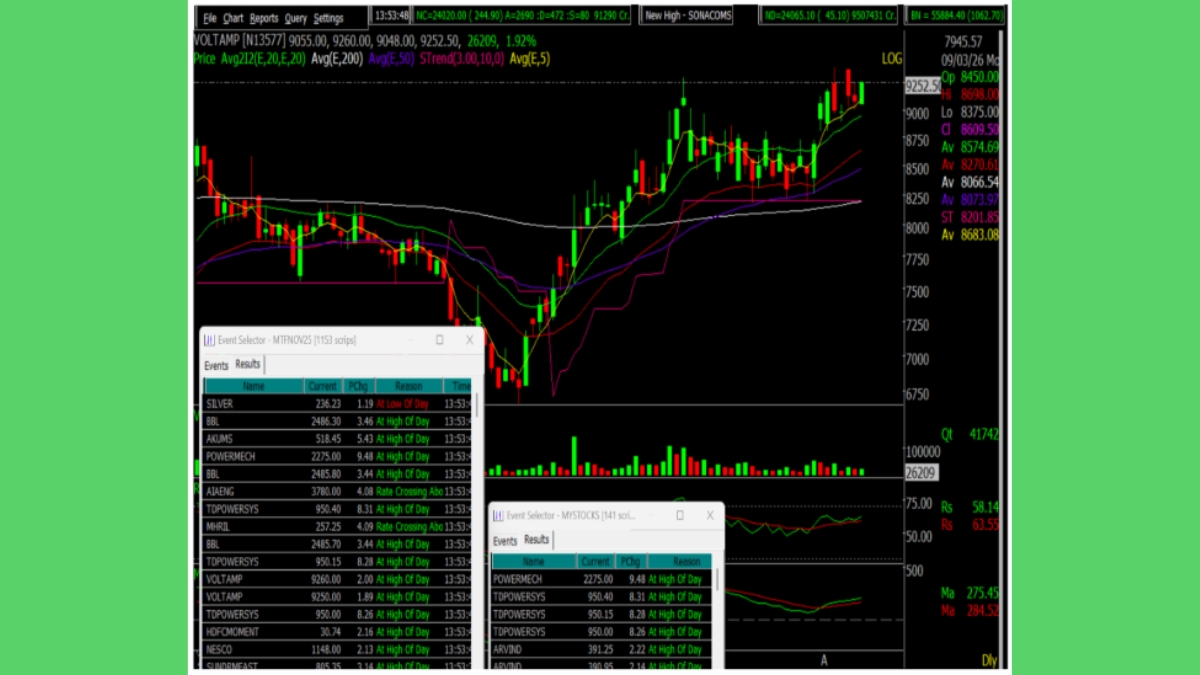Click the MTFNOV25 Event Selector window icon
1200x675 pixels.
click(x=210, y=340)
